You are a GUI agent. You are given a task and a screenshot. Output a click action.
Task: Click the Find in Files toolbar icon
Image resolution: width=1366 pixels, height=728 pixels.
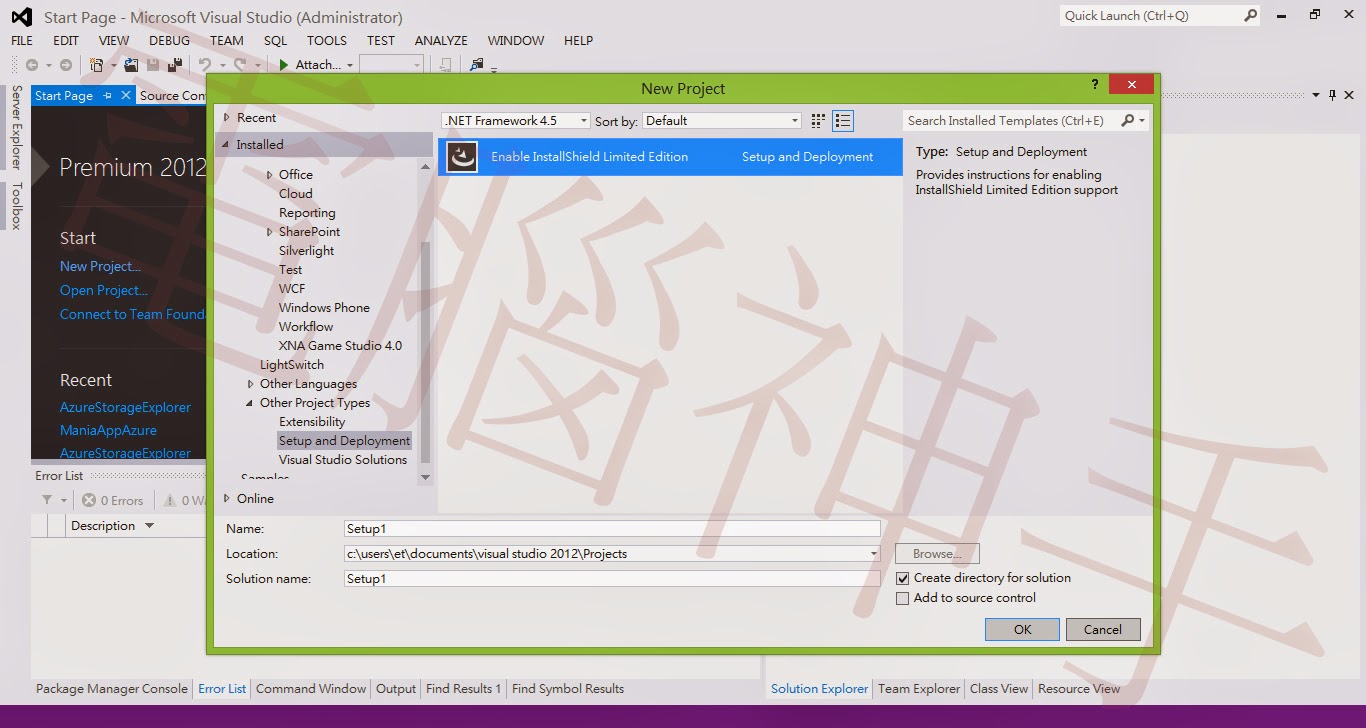click(x=476, y=65)
